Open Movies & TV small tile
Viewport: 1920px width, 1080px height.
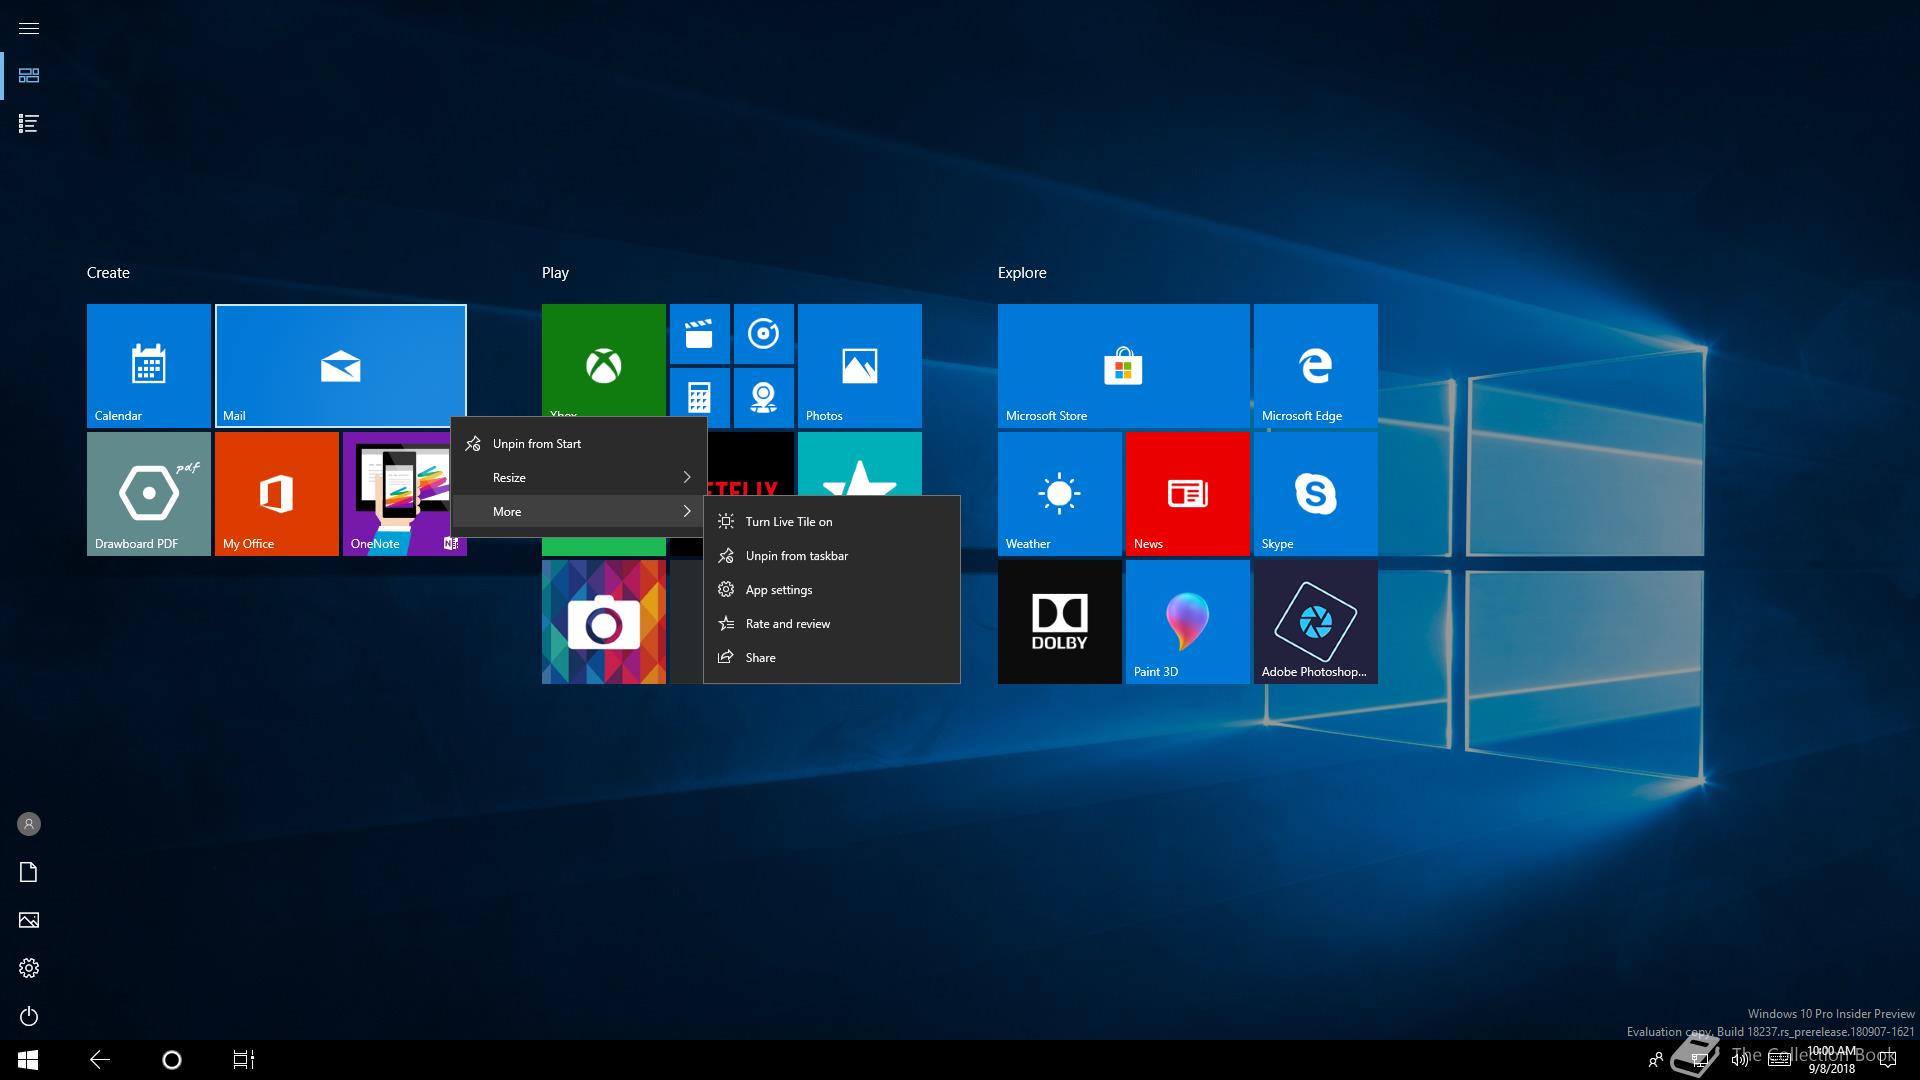coord(699,334)
